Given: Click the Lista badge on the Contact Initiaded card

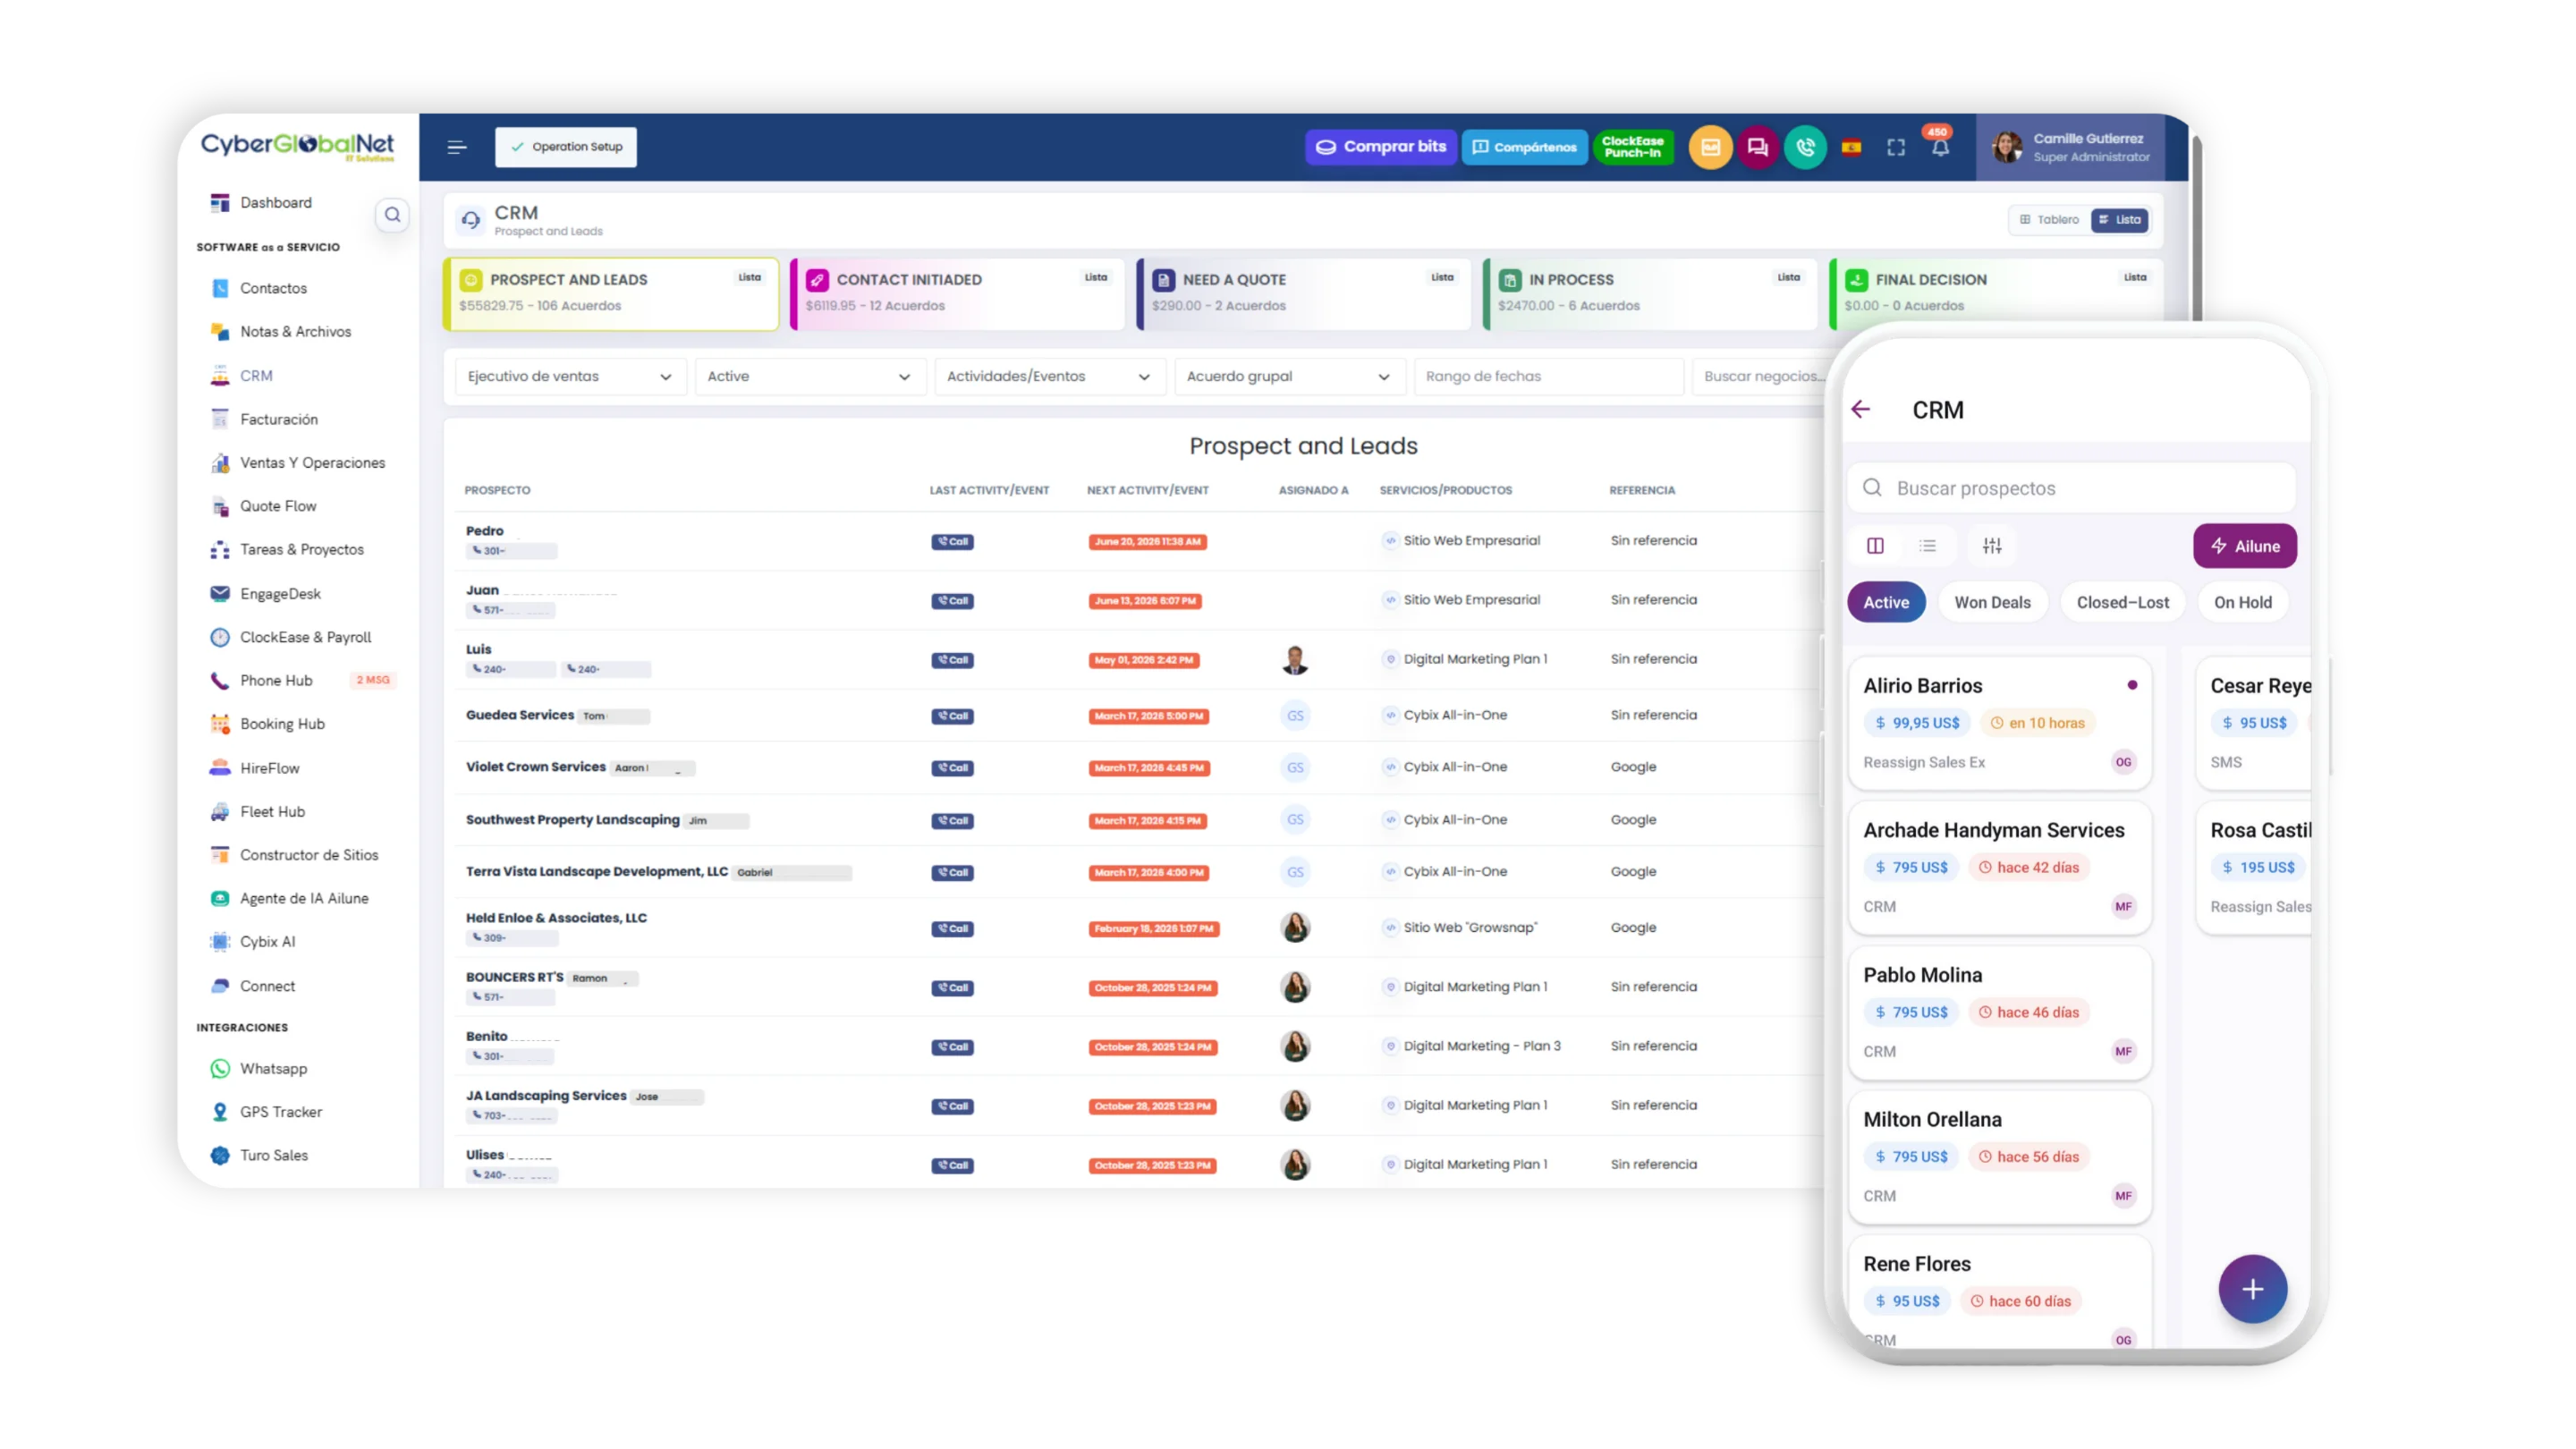Looking at the screenshot, I should 1095,277.
